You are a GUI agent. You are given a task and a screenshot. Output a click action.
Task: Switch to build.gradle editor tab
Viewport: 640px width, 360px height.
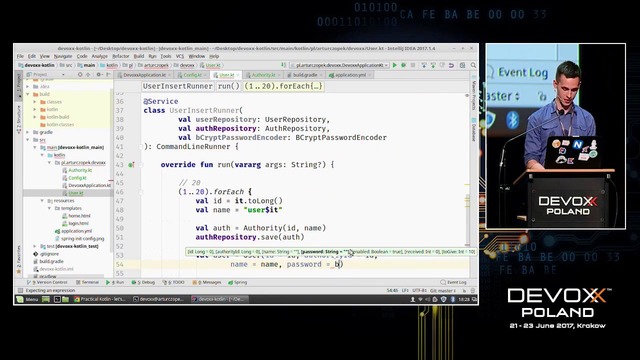[304, 75]
